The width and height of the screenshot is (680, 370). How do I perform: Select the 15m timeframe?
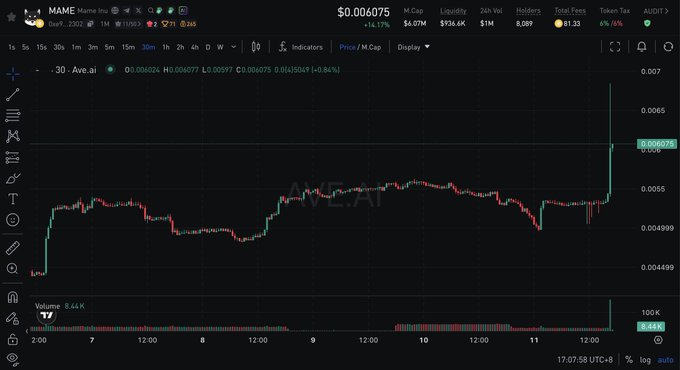(128, 47)
